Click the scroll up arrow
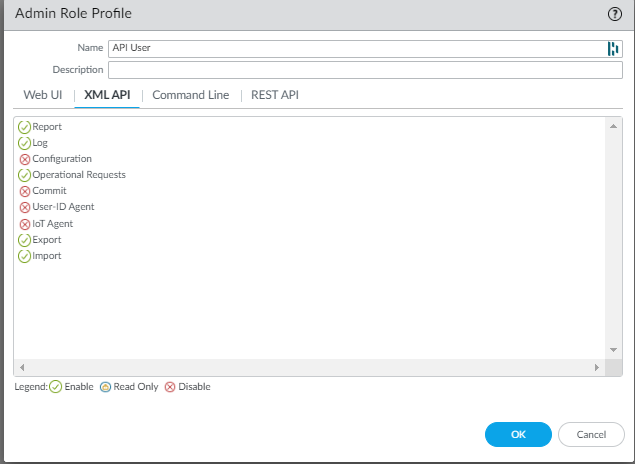The image size is (635, 464). point(613,126)
